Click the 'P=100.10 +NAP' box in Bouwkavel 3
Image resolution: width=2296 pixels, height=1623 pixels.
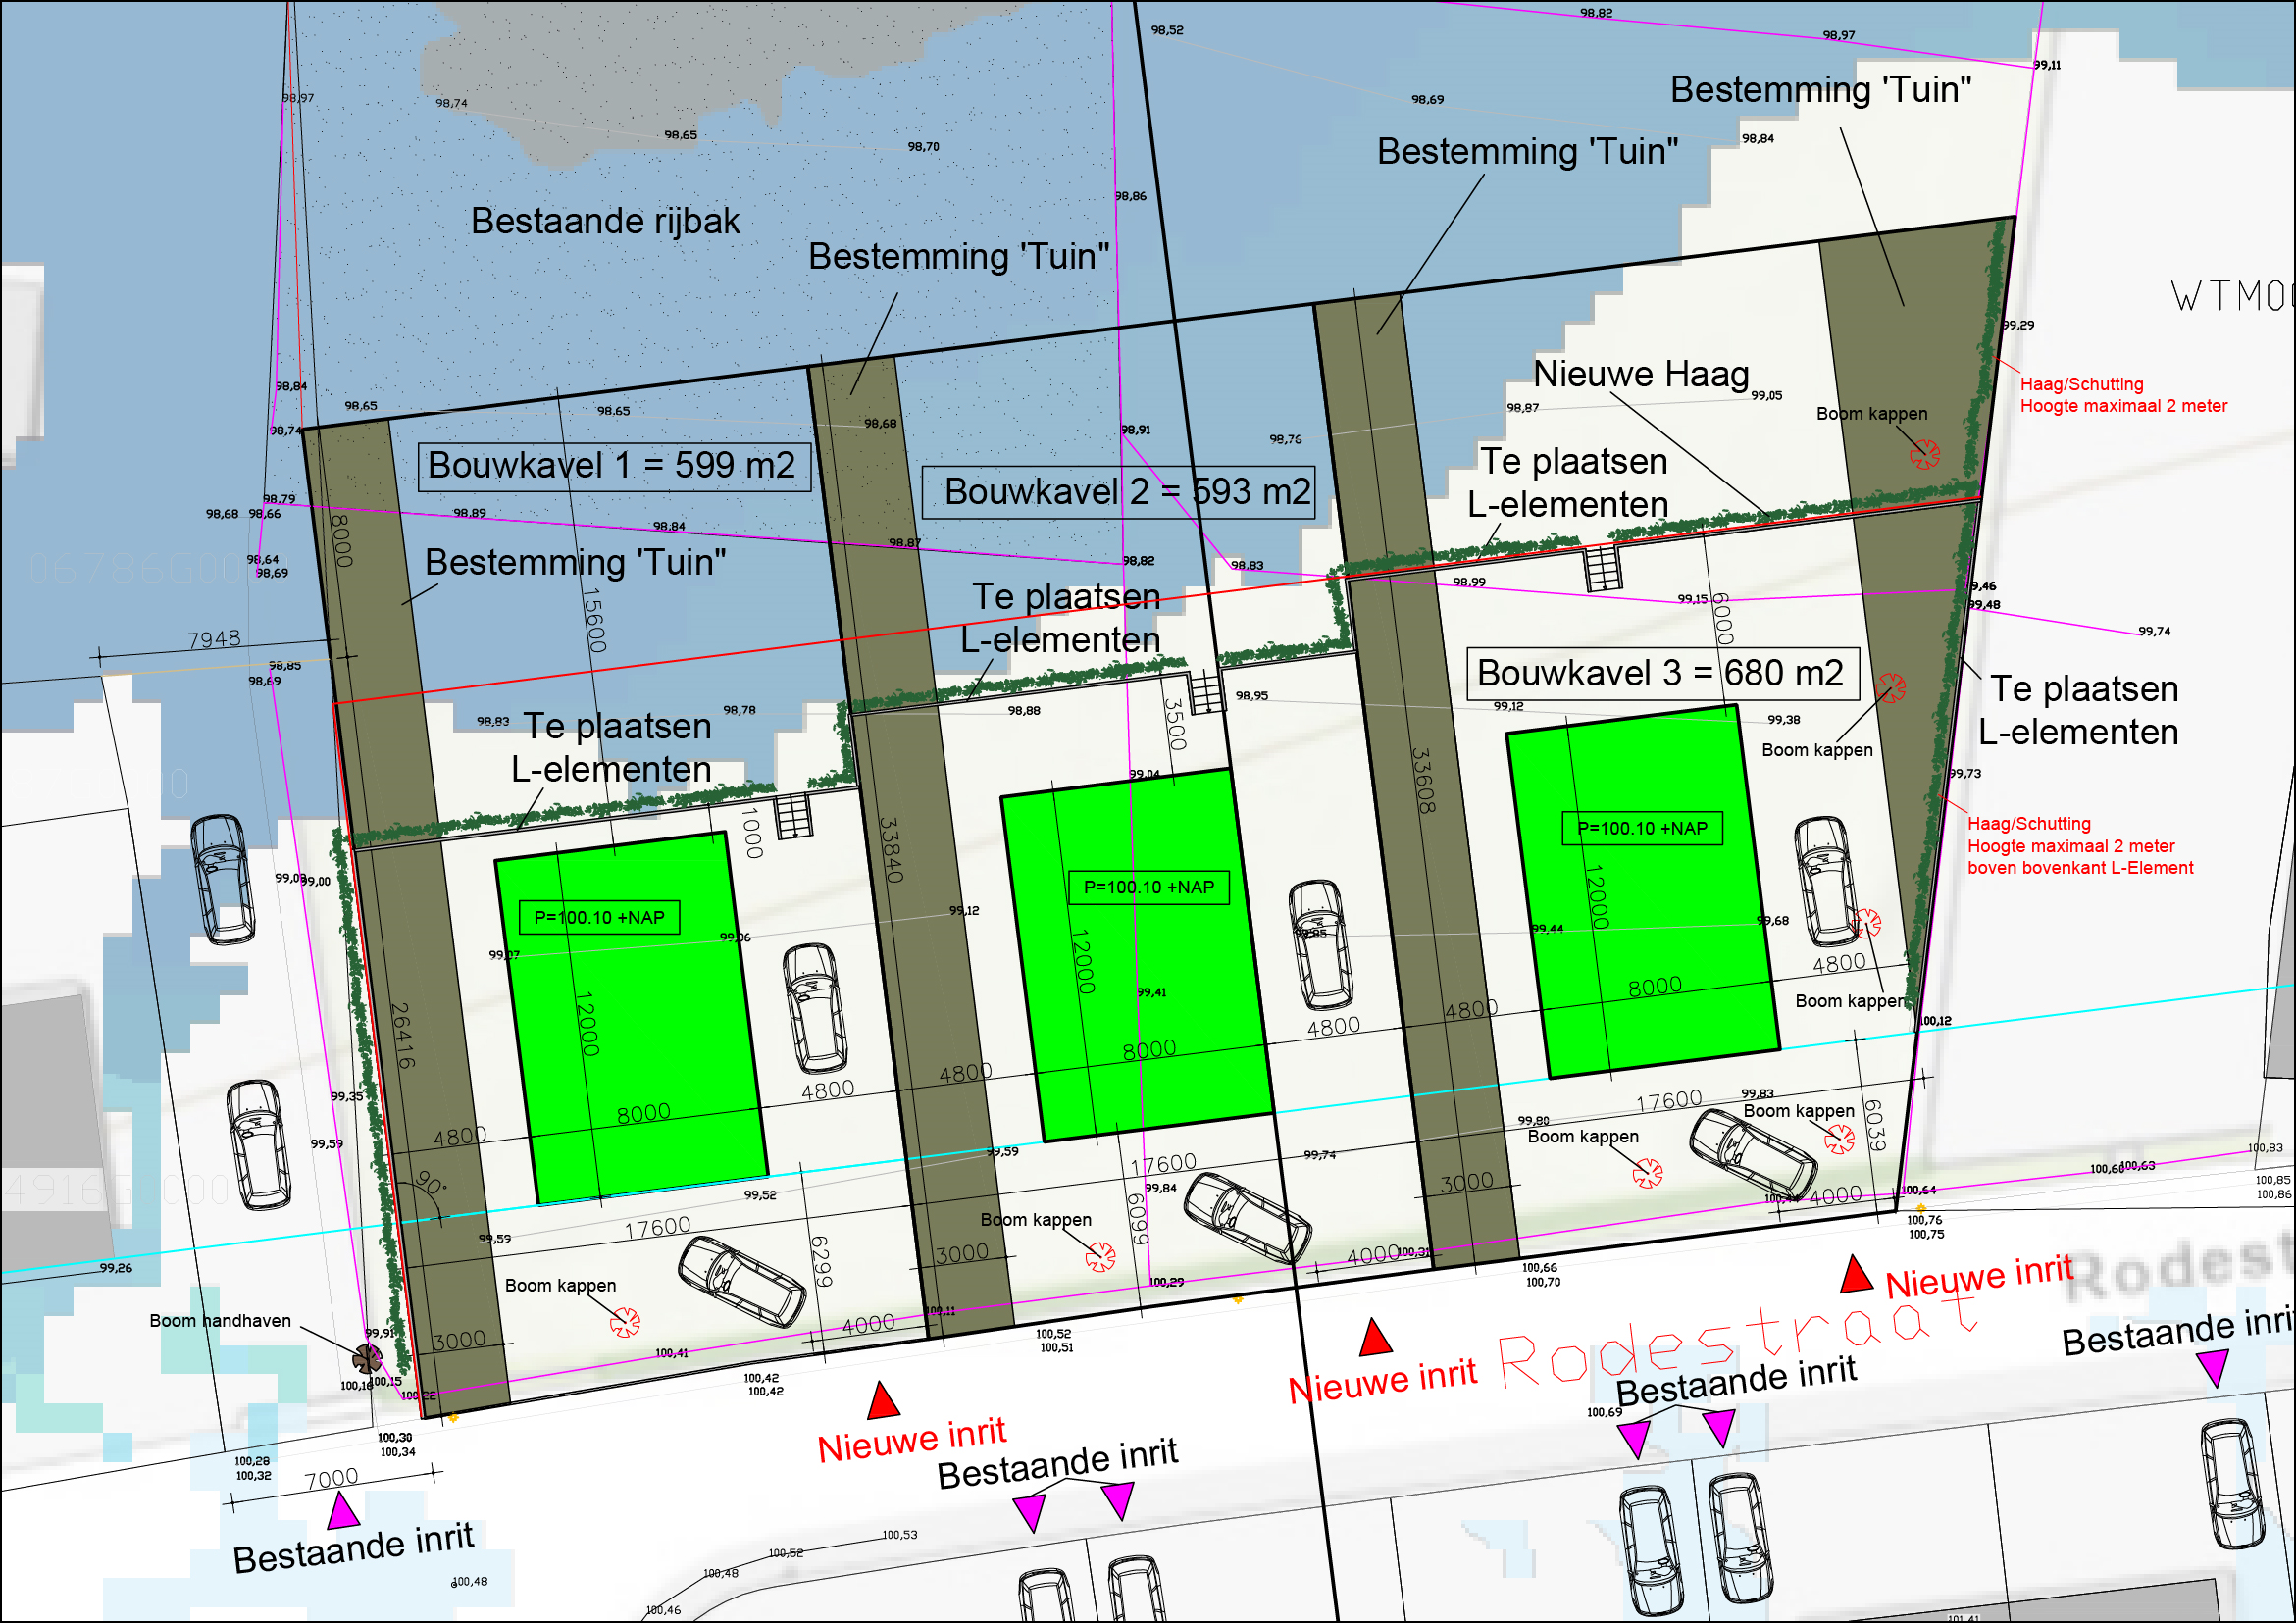point(1642,828)
